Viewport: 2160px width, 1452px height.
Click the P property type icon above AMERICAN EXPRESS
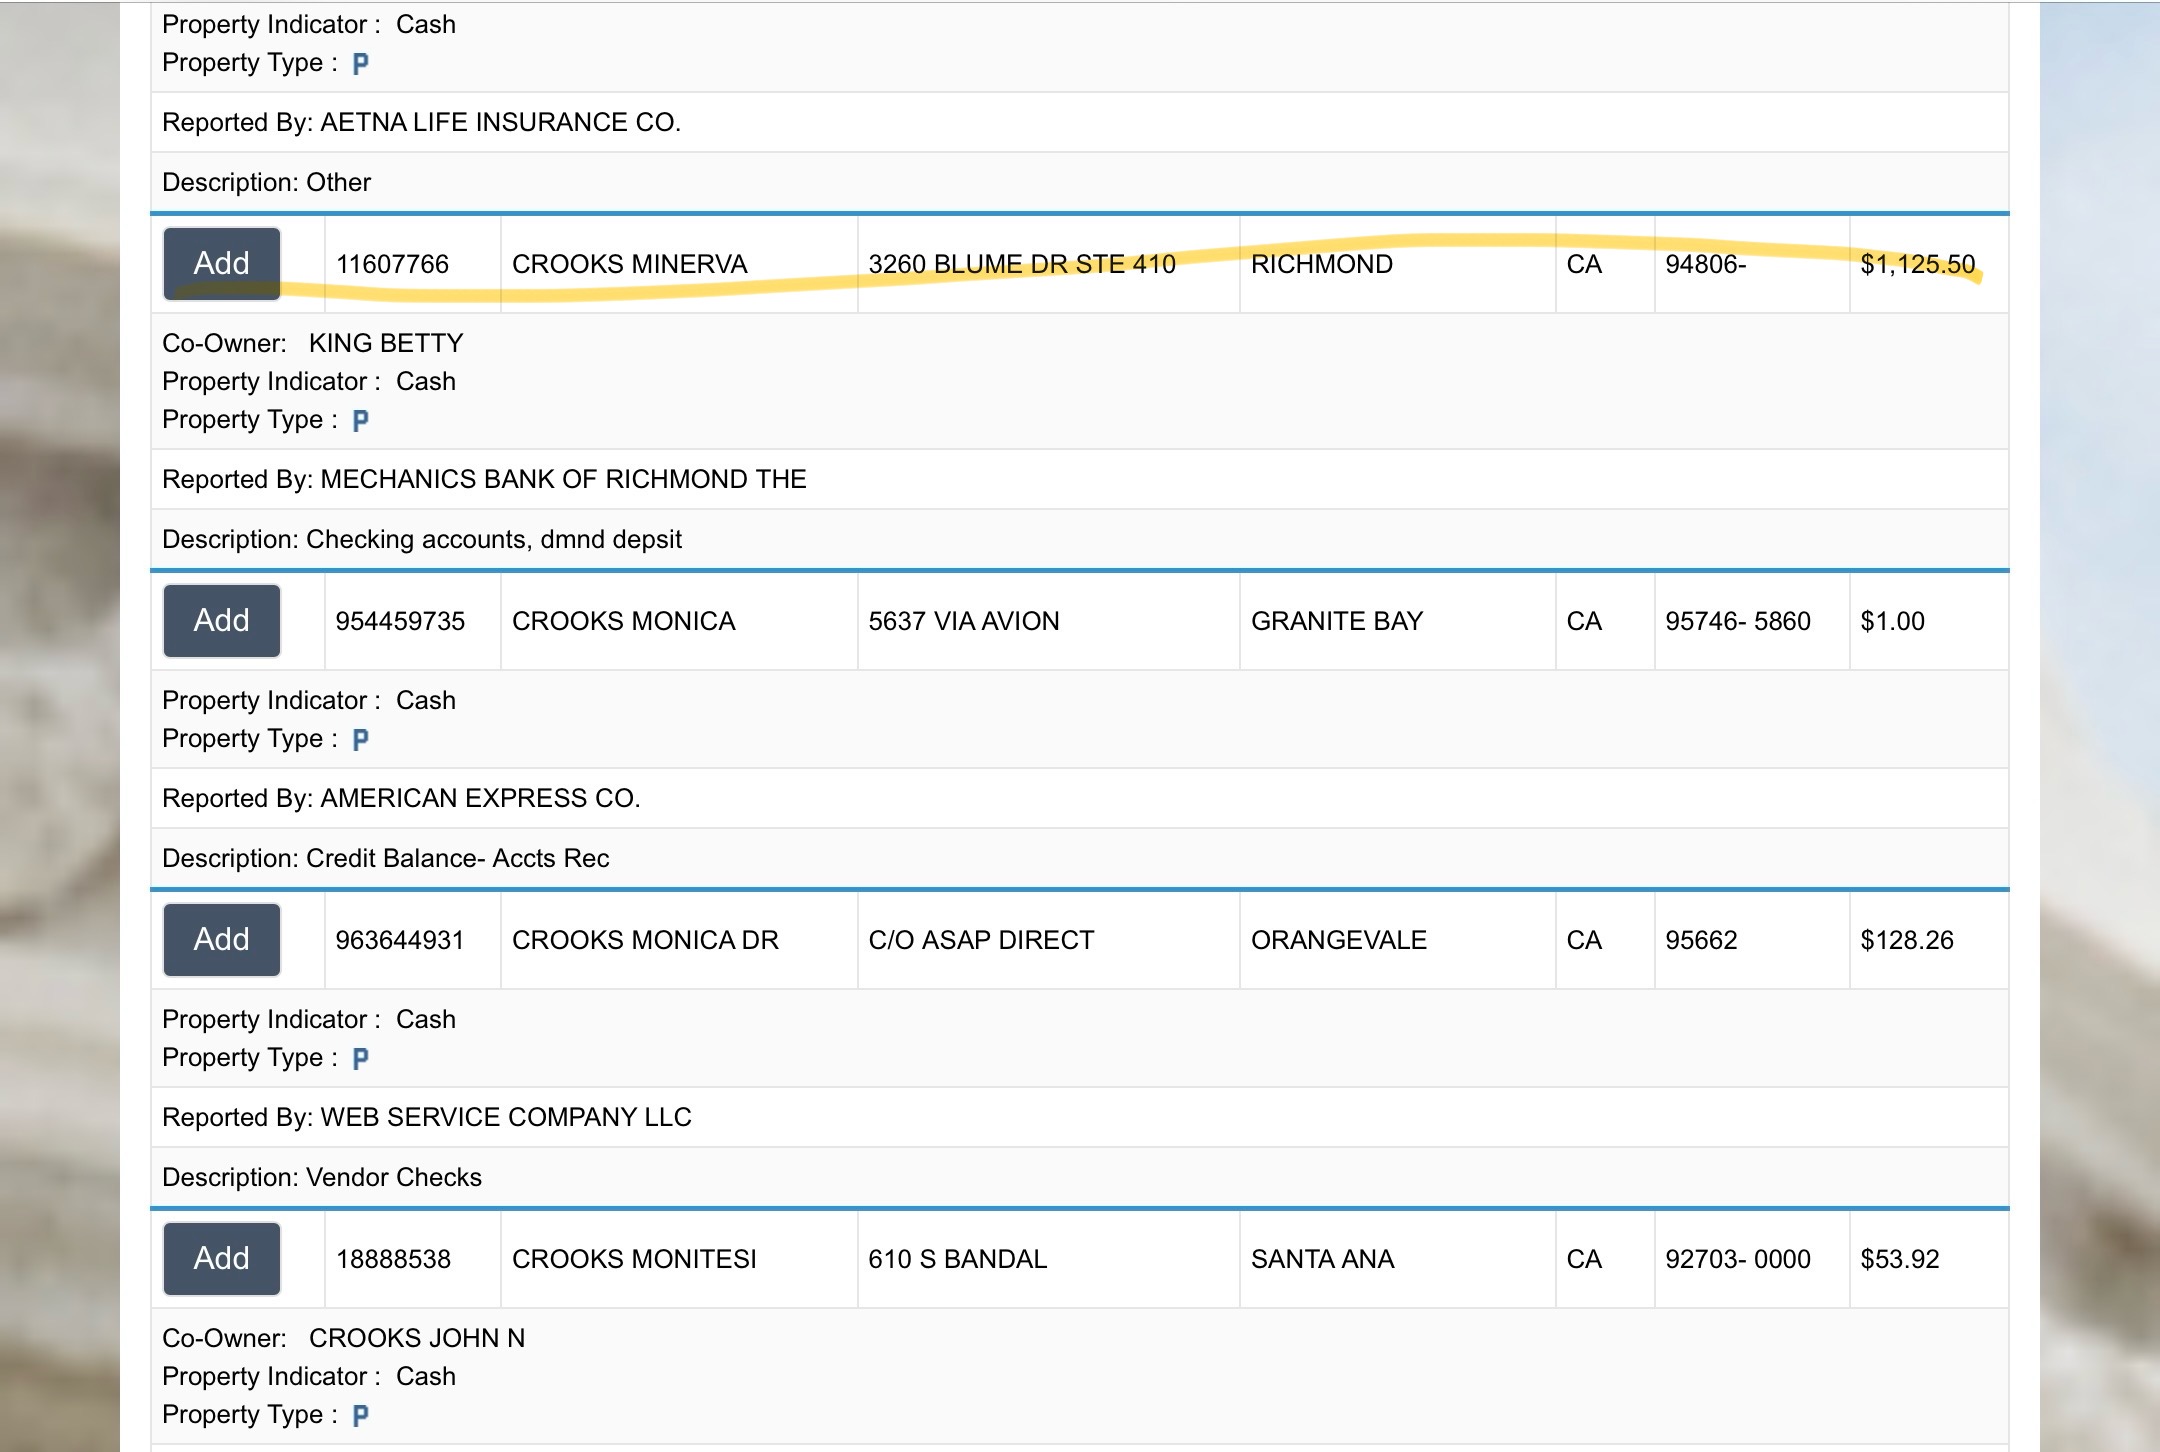[361, 739]
